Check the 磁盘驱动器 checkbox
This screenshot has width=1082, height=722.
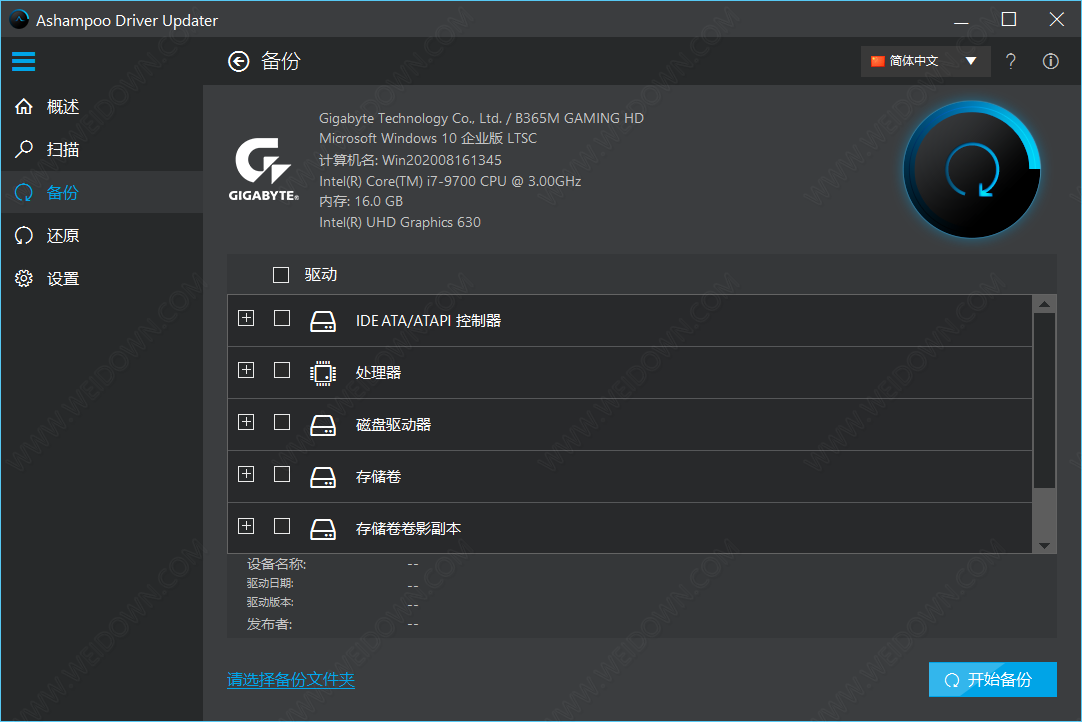pyautogui.click(x=282, y=422)
